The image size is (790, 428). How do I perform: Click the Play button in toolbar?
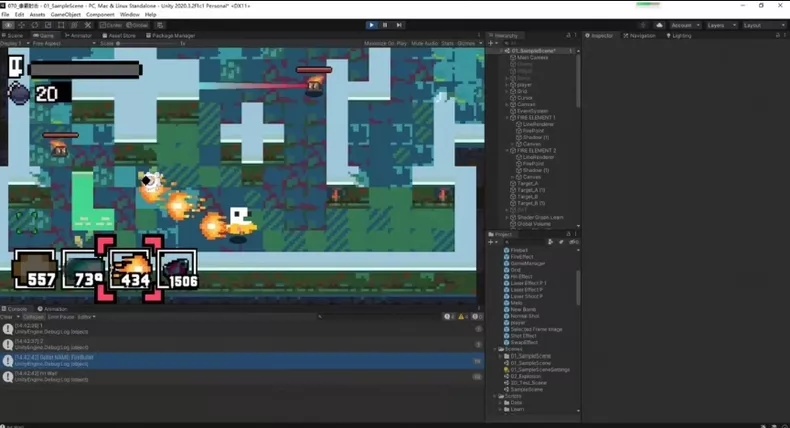coord(371,25)
